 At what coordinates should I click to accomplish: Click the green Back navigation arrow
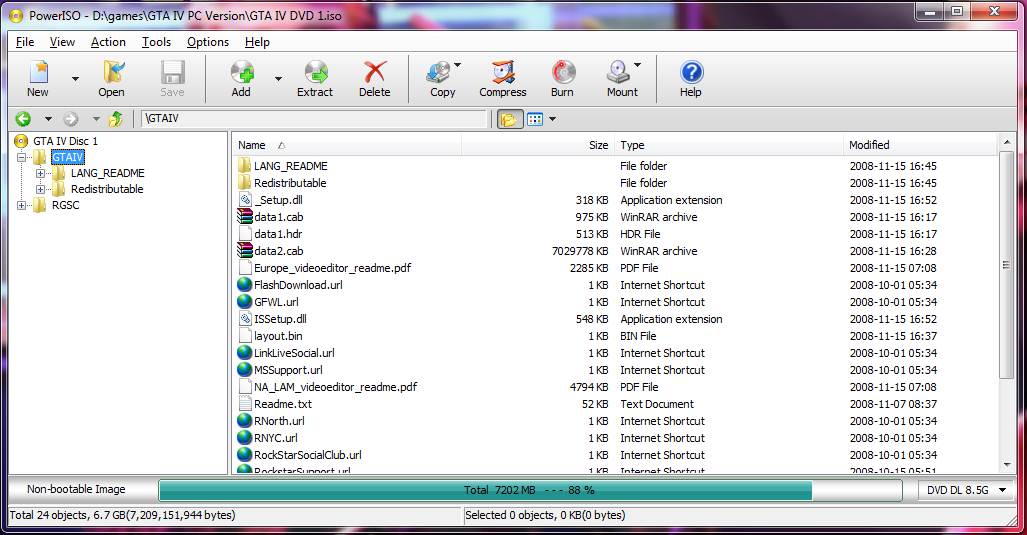[x=24, y=119]
